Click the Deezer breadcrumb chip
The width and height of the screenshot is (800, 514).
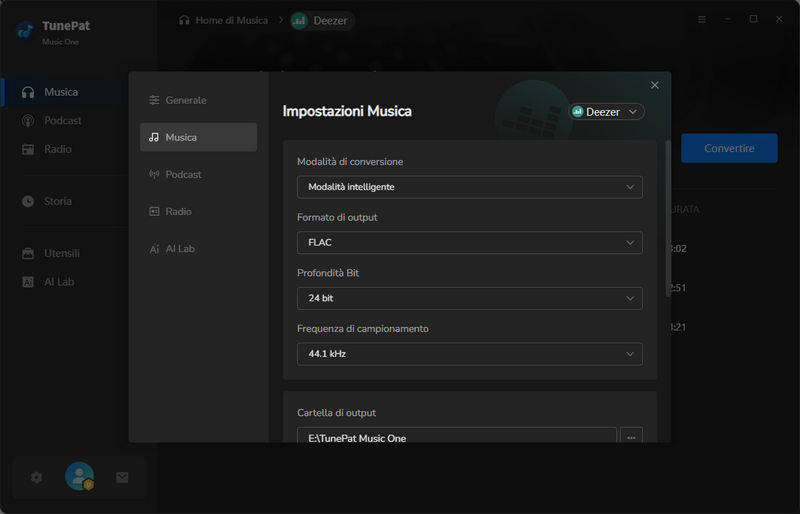click(321, 21)
